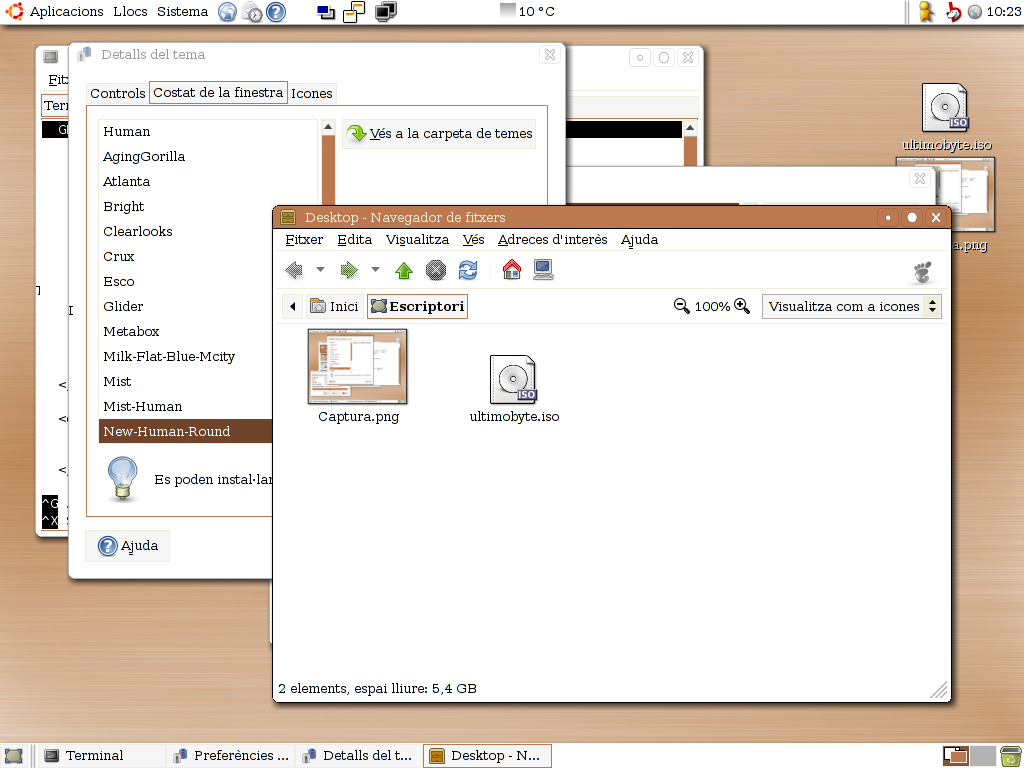Open the Visualitza menu
The height and width of the screenshot is (768, 1024).
coord(417,240)
